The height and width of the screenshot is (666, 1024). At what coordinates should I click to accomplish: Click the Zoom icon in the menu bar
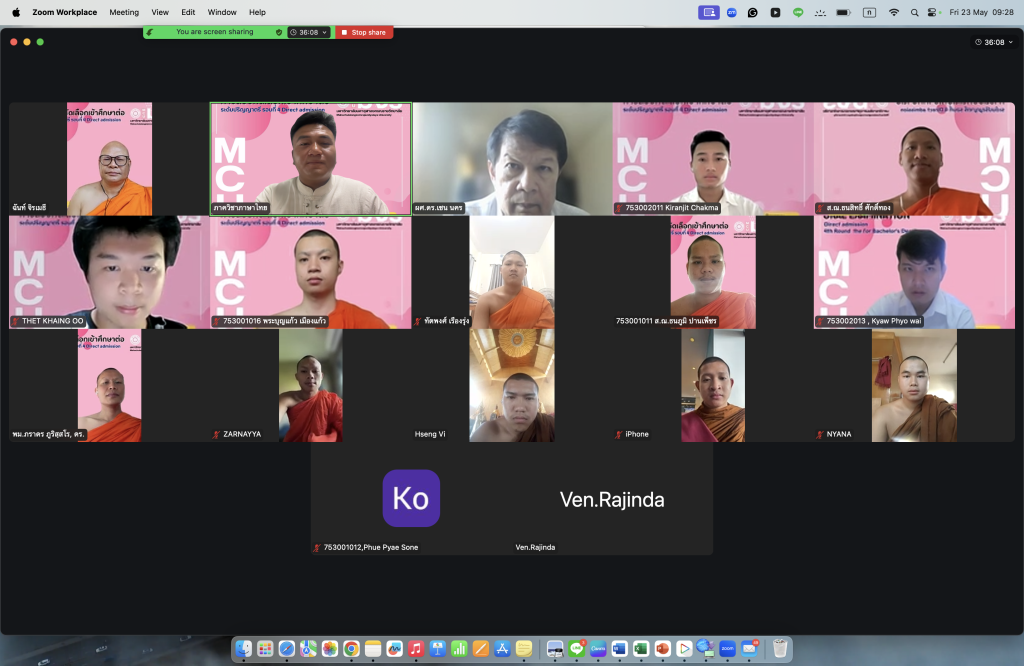click(x=732, y=12)
